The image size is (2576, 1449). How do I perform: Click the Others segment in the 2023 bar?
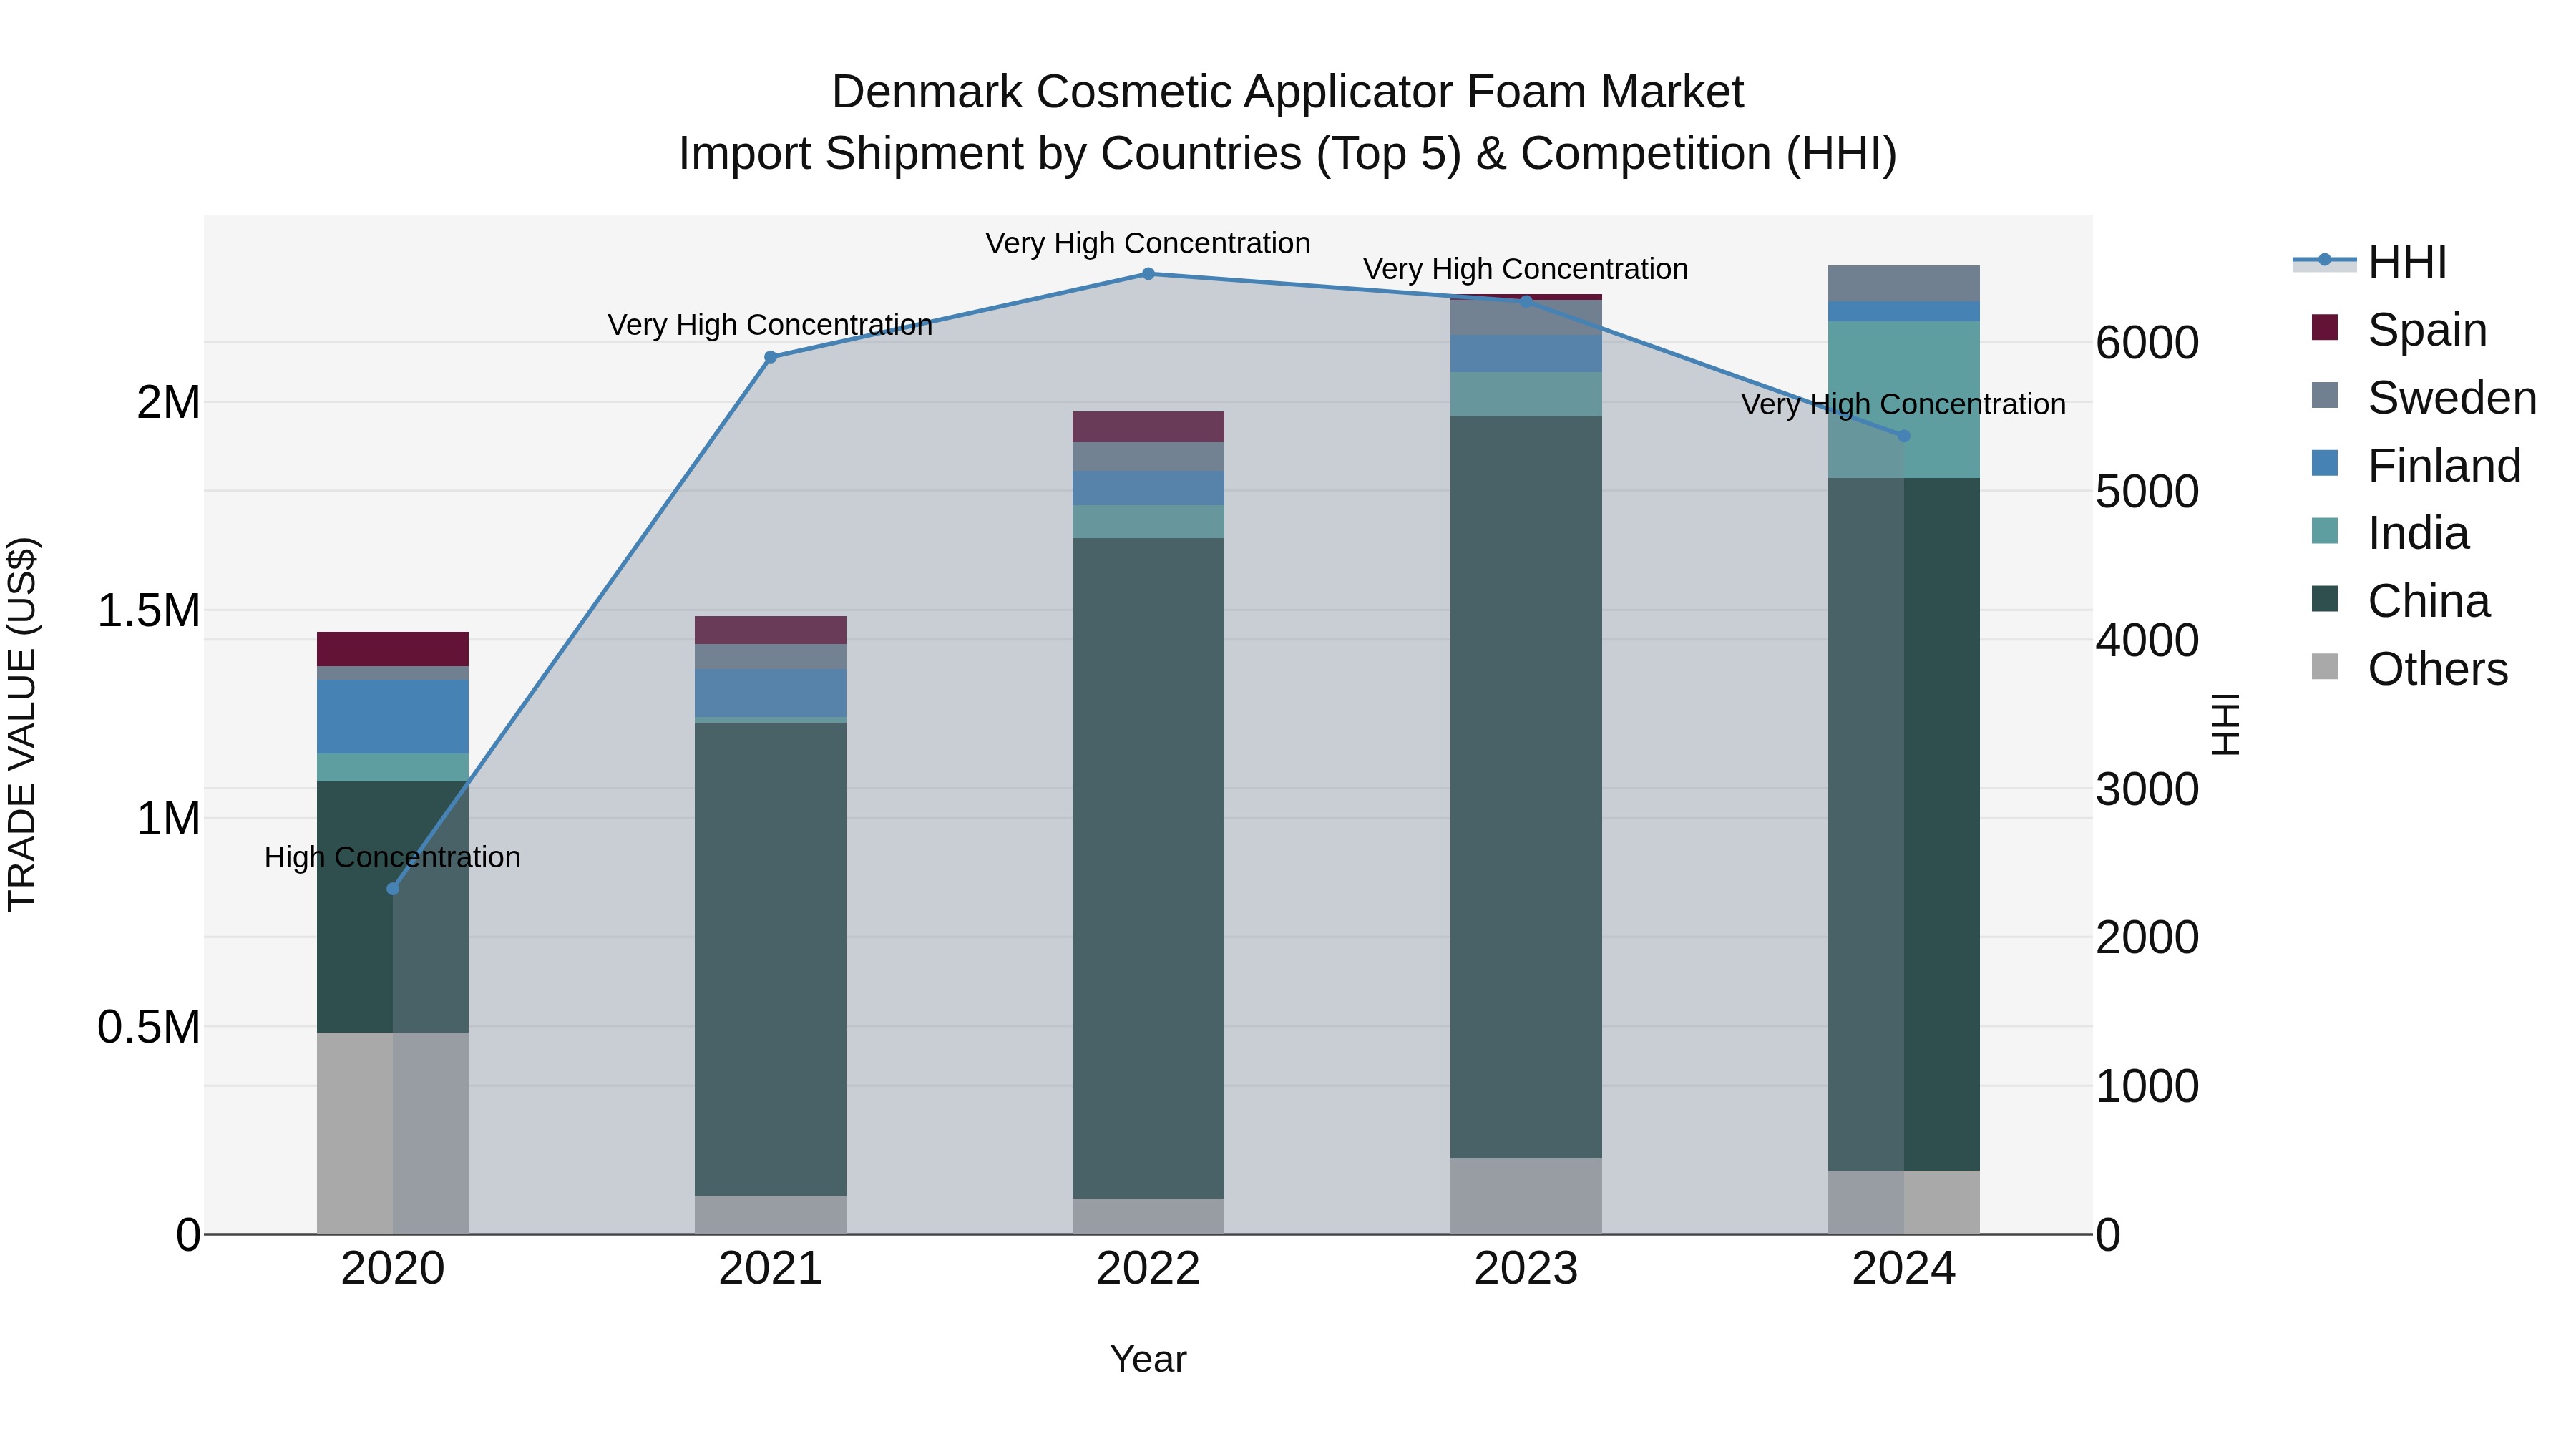1526,1197
